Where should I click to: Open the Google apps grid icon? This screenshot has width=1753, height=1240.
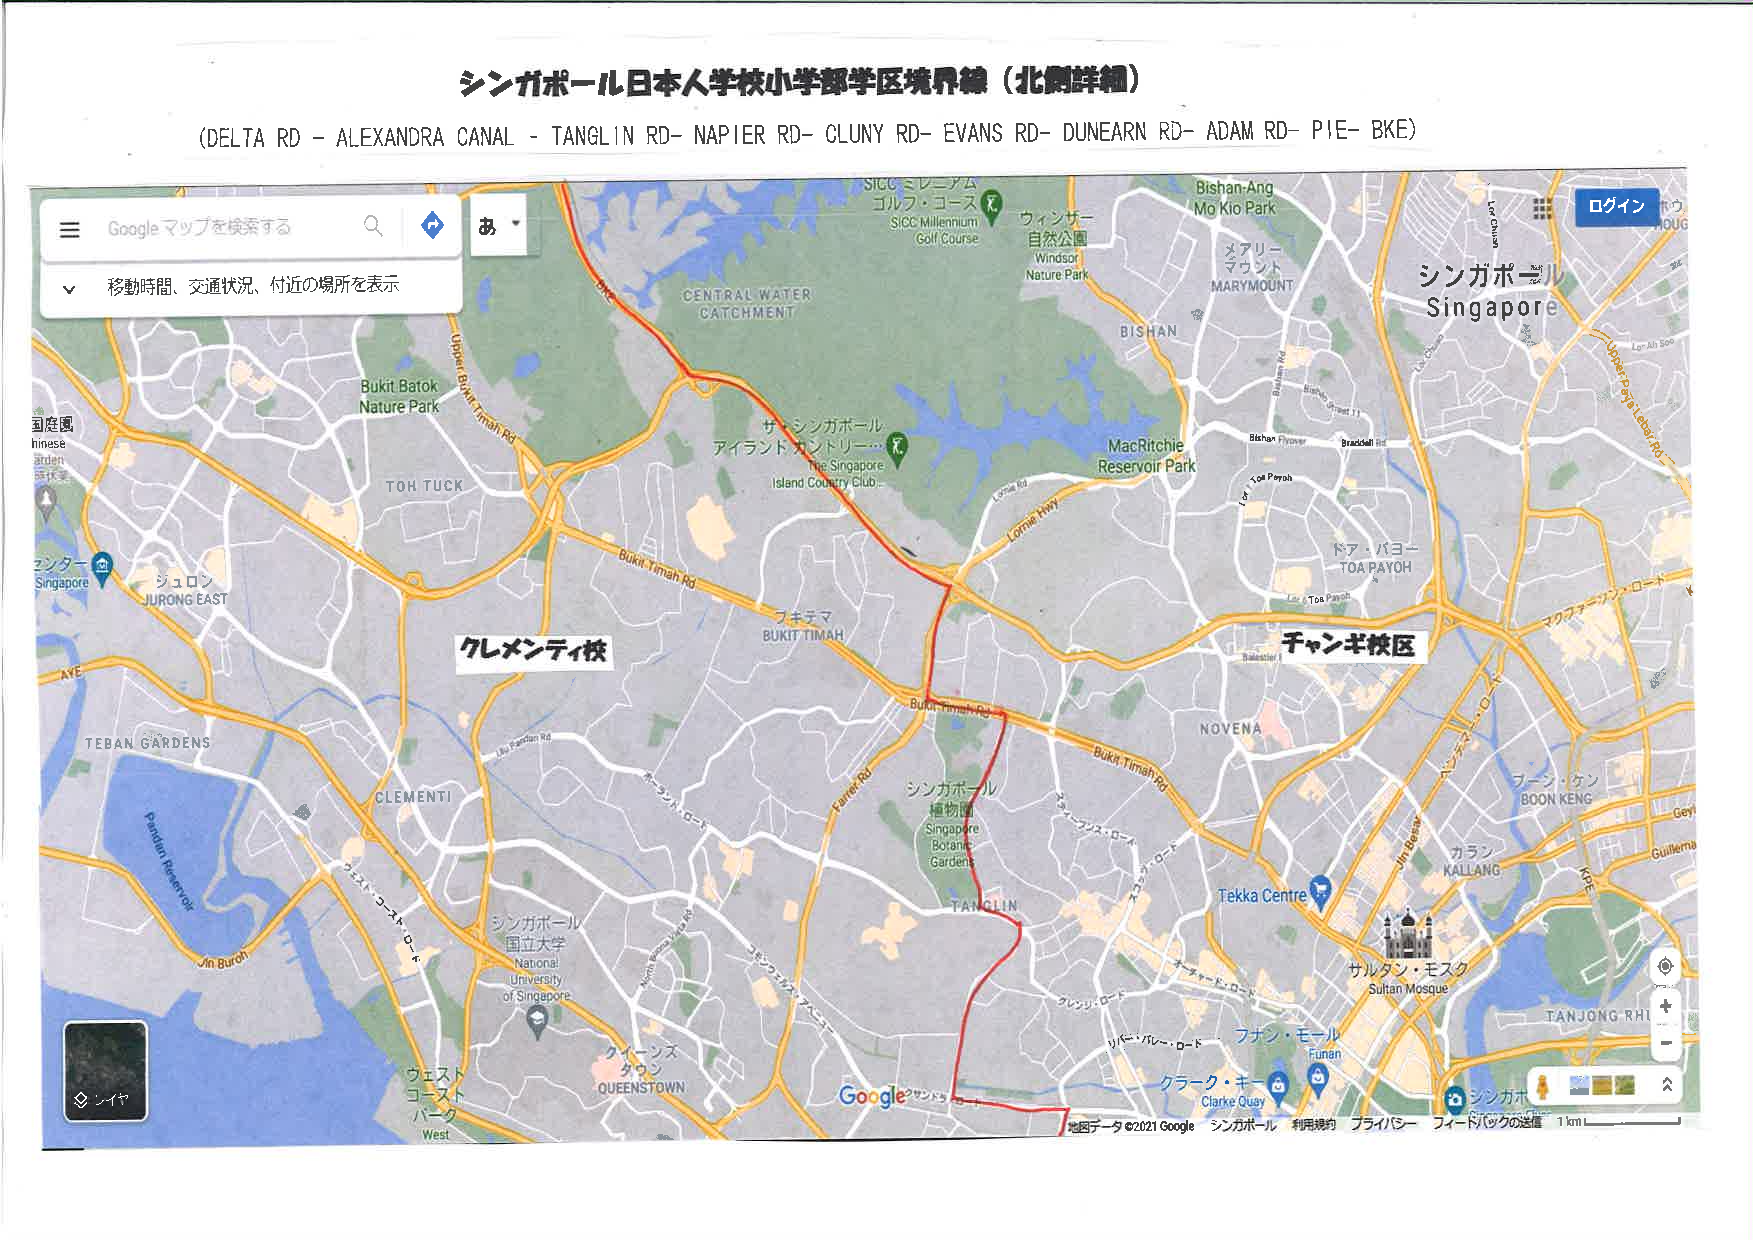tap(1543, 208)
